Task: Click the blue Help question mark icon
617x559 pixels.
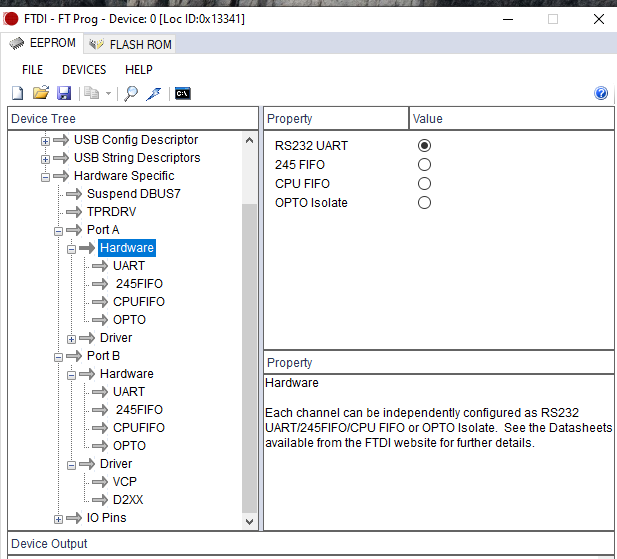Action: coord(601,93)
